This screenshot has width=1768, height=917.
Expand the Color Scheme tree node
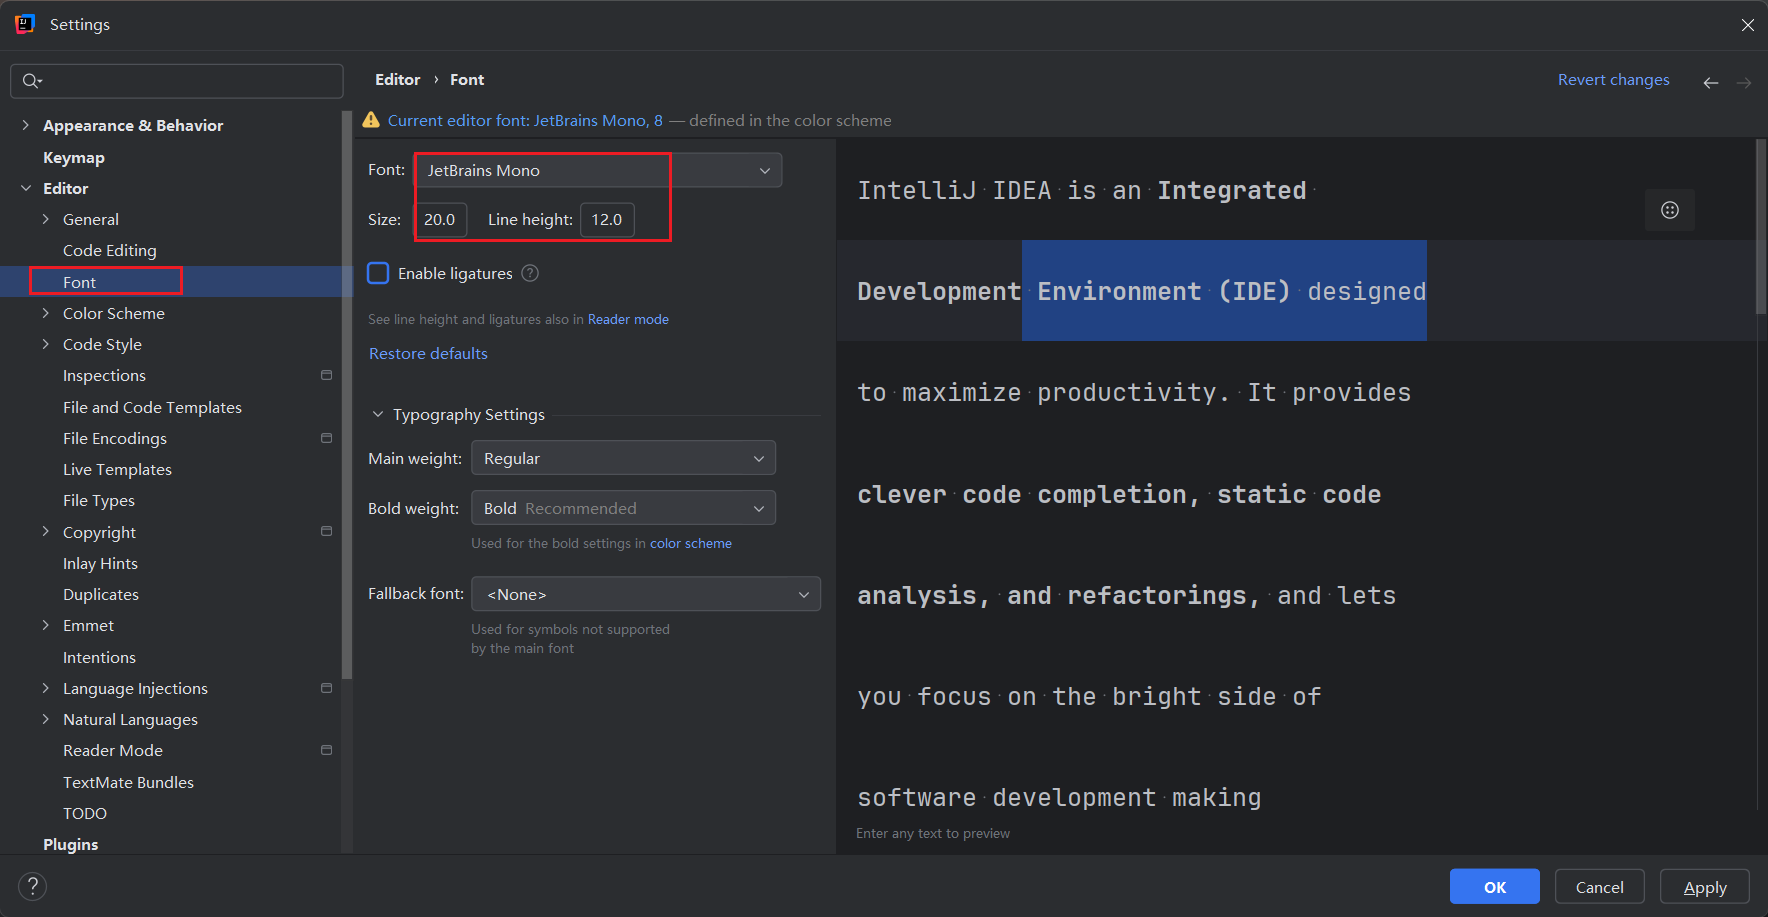(46, 313)
